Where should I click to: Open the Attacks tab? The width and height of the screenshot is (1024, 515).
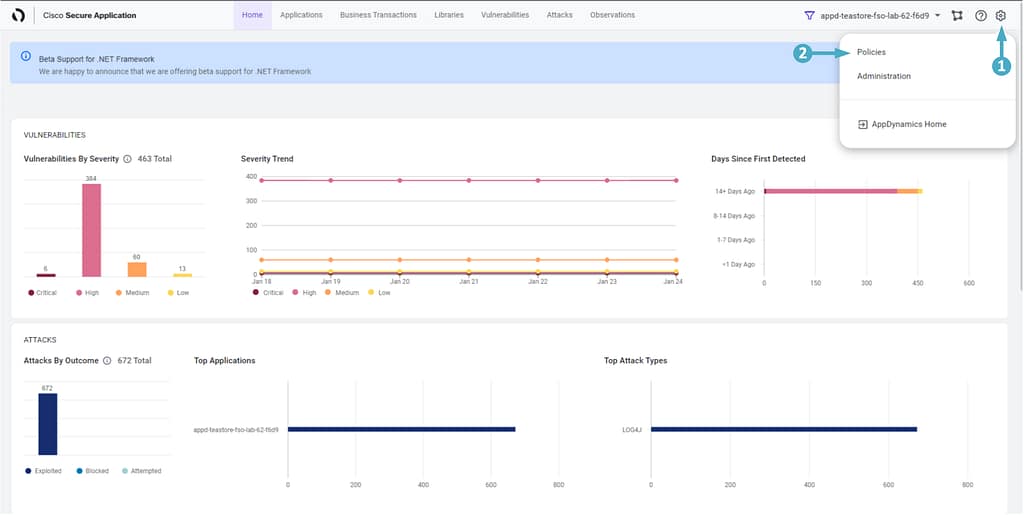(x=560, y=16)
